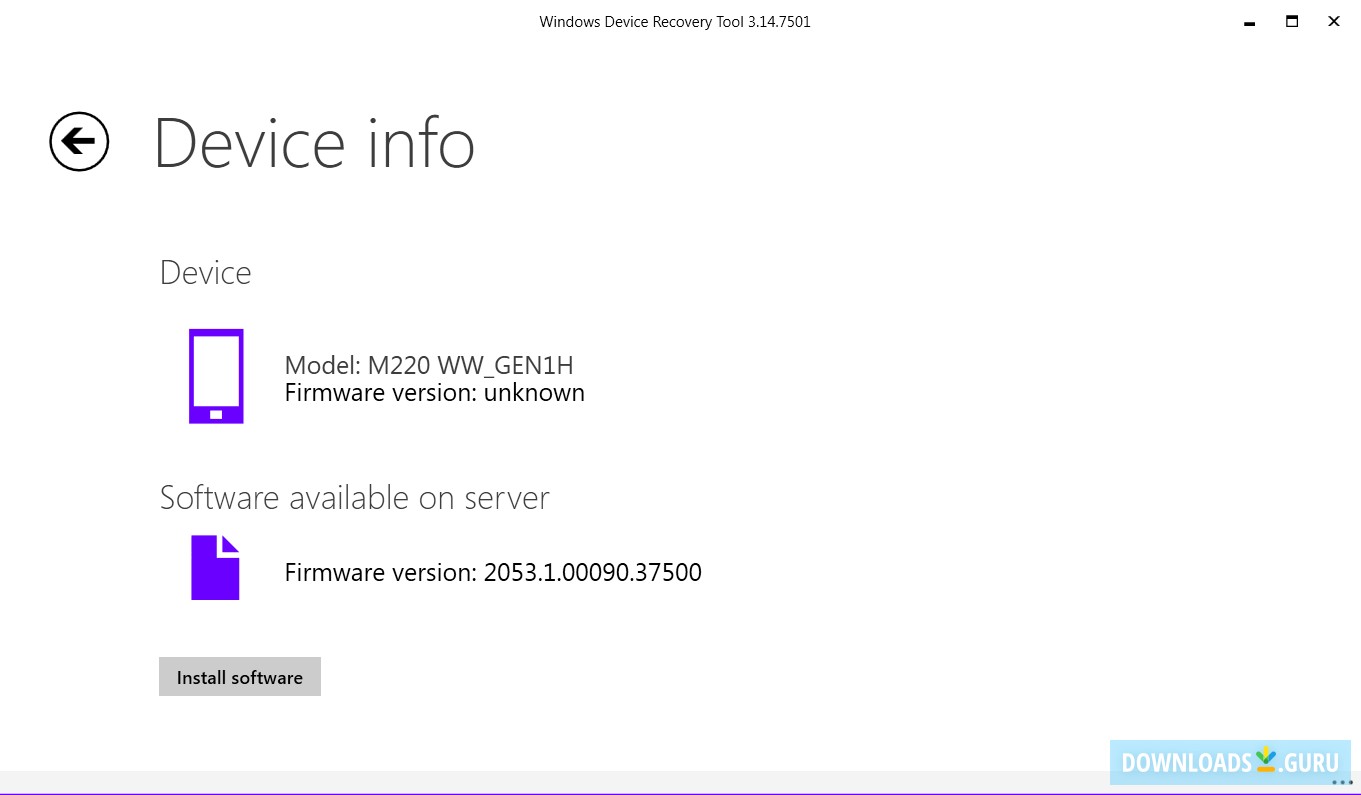Click the Software available on server heading
This screenshot has width=1361, height=795.
[354, 497]
